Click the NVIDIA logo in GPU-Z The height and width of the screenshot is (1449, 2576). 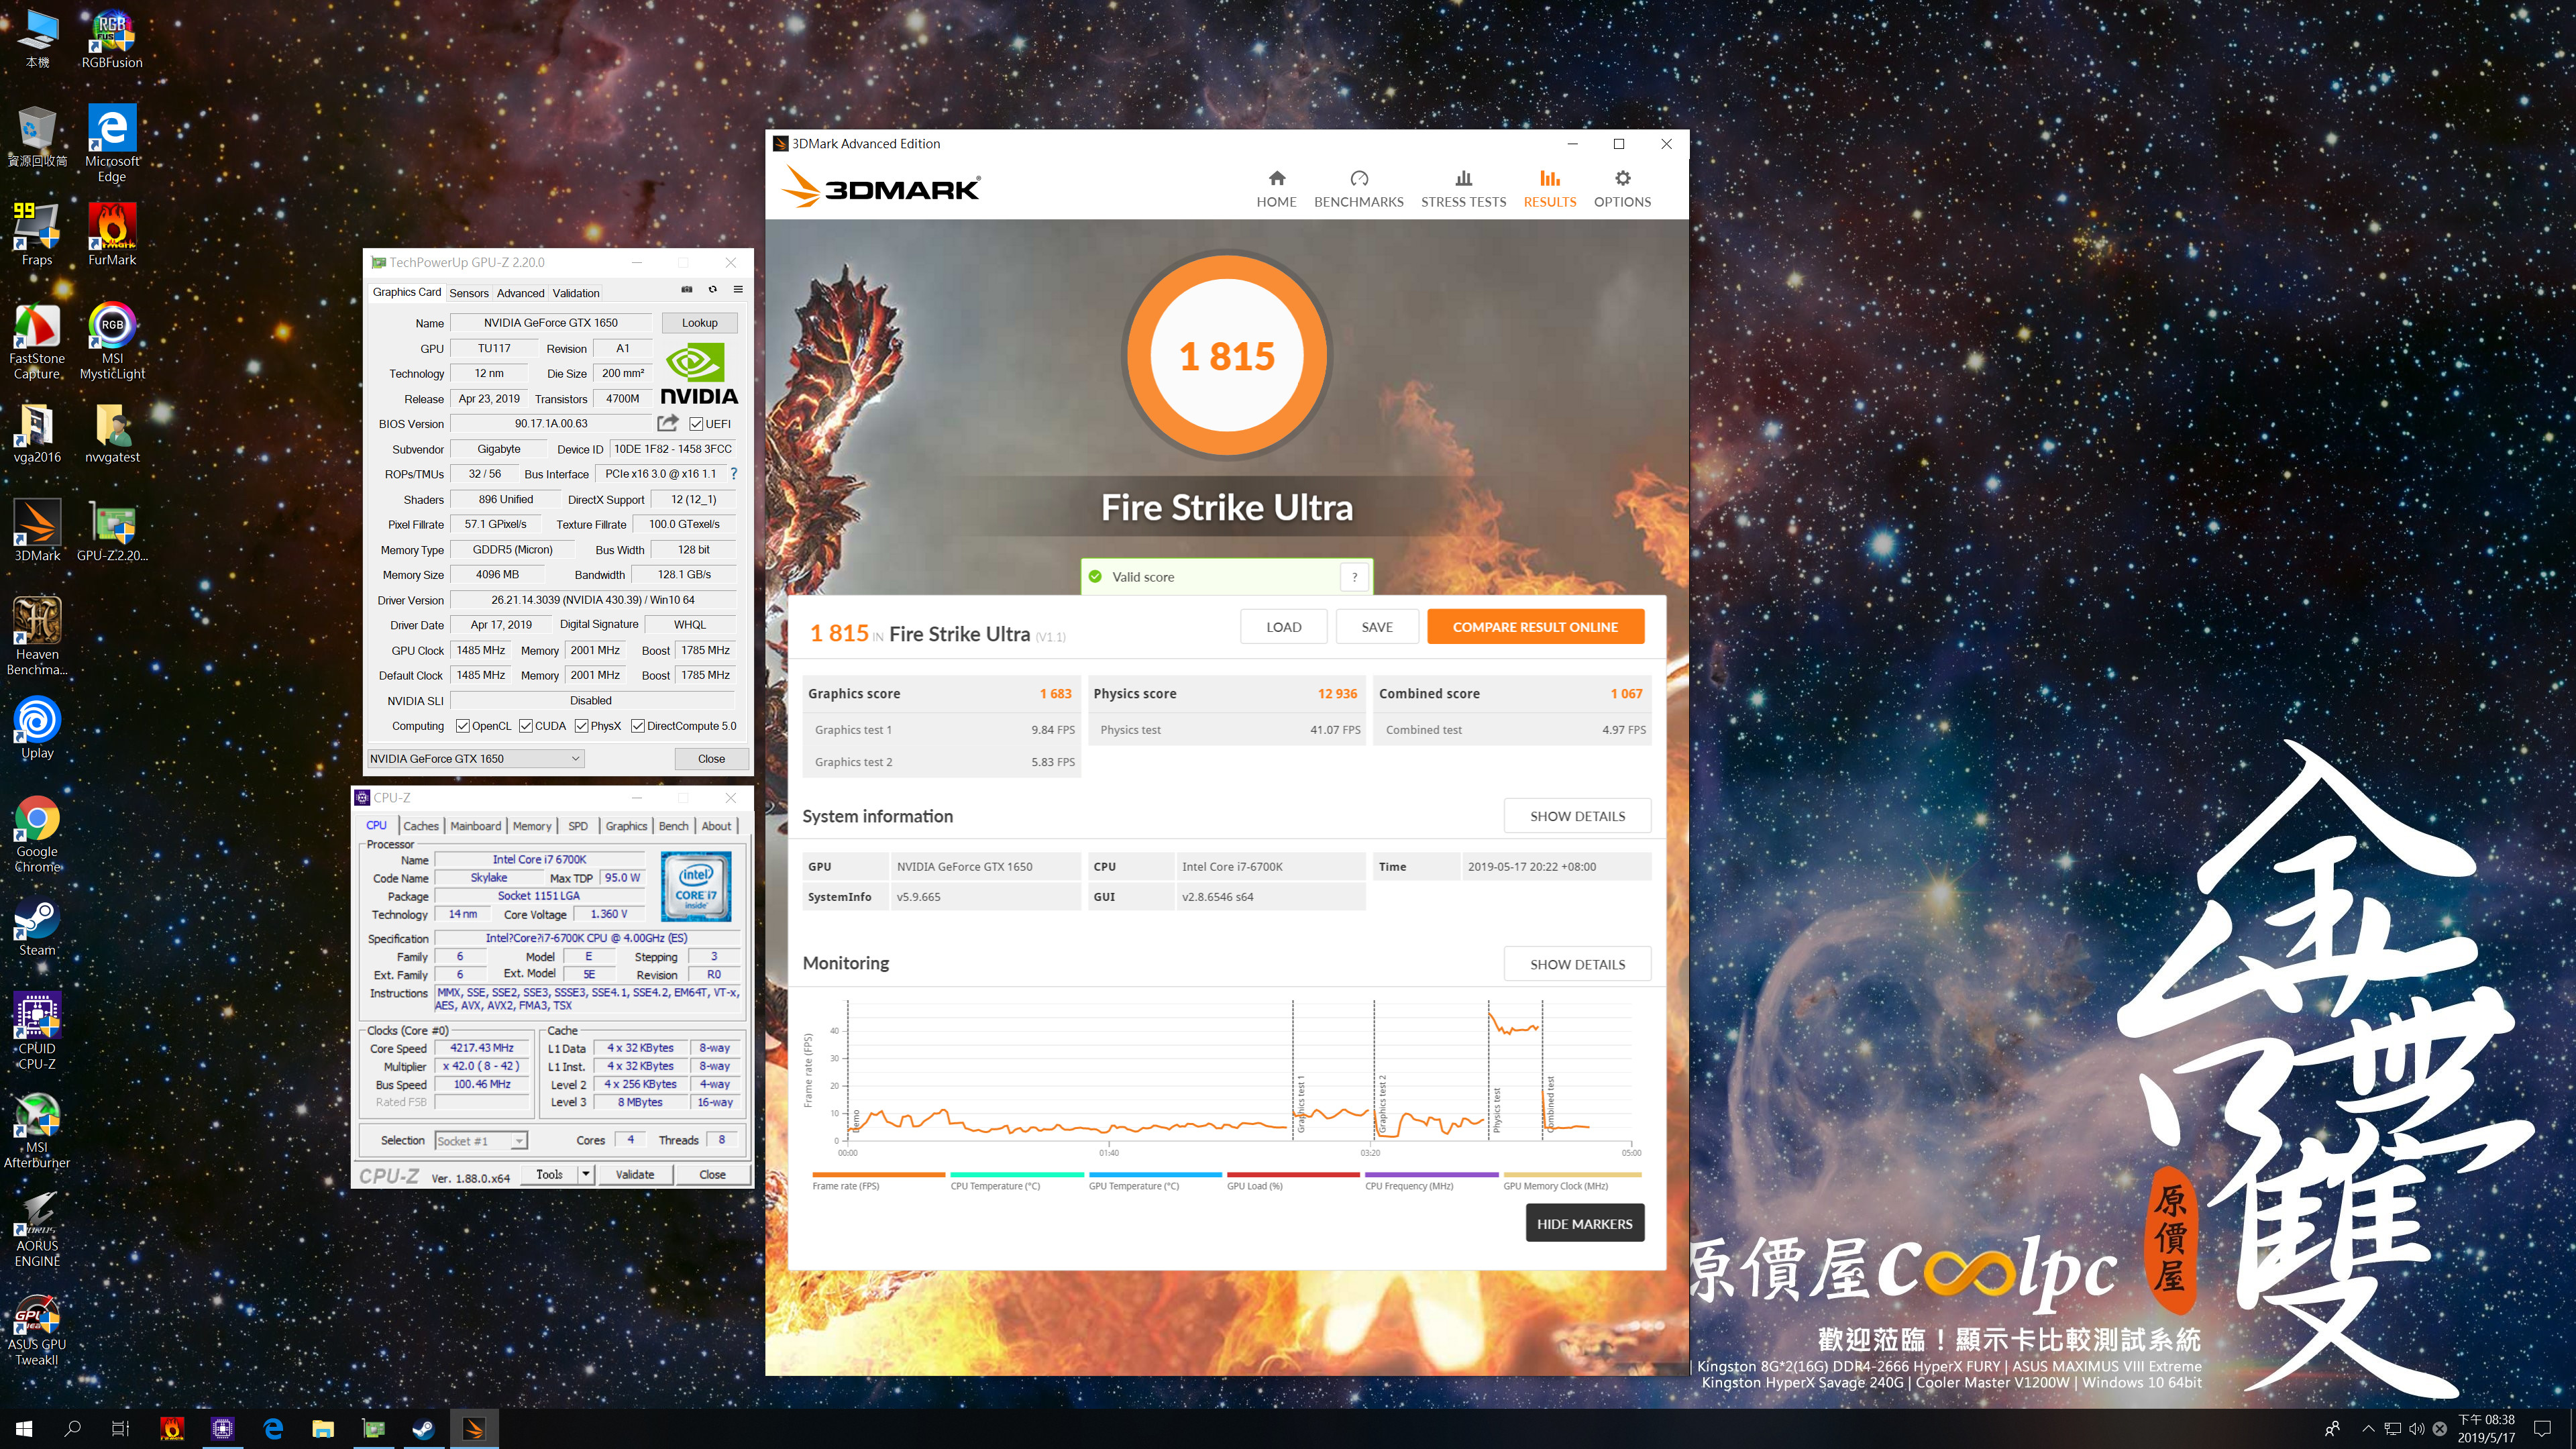698,374
